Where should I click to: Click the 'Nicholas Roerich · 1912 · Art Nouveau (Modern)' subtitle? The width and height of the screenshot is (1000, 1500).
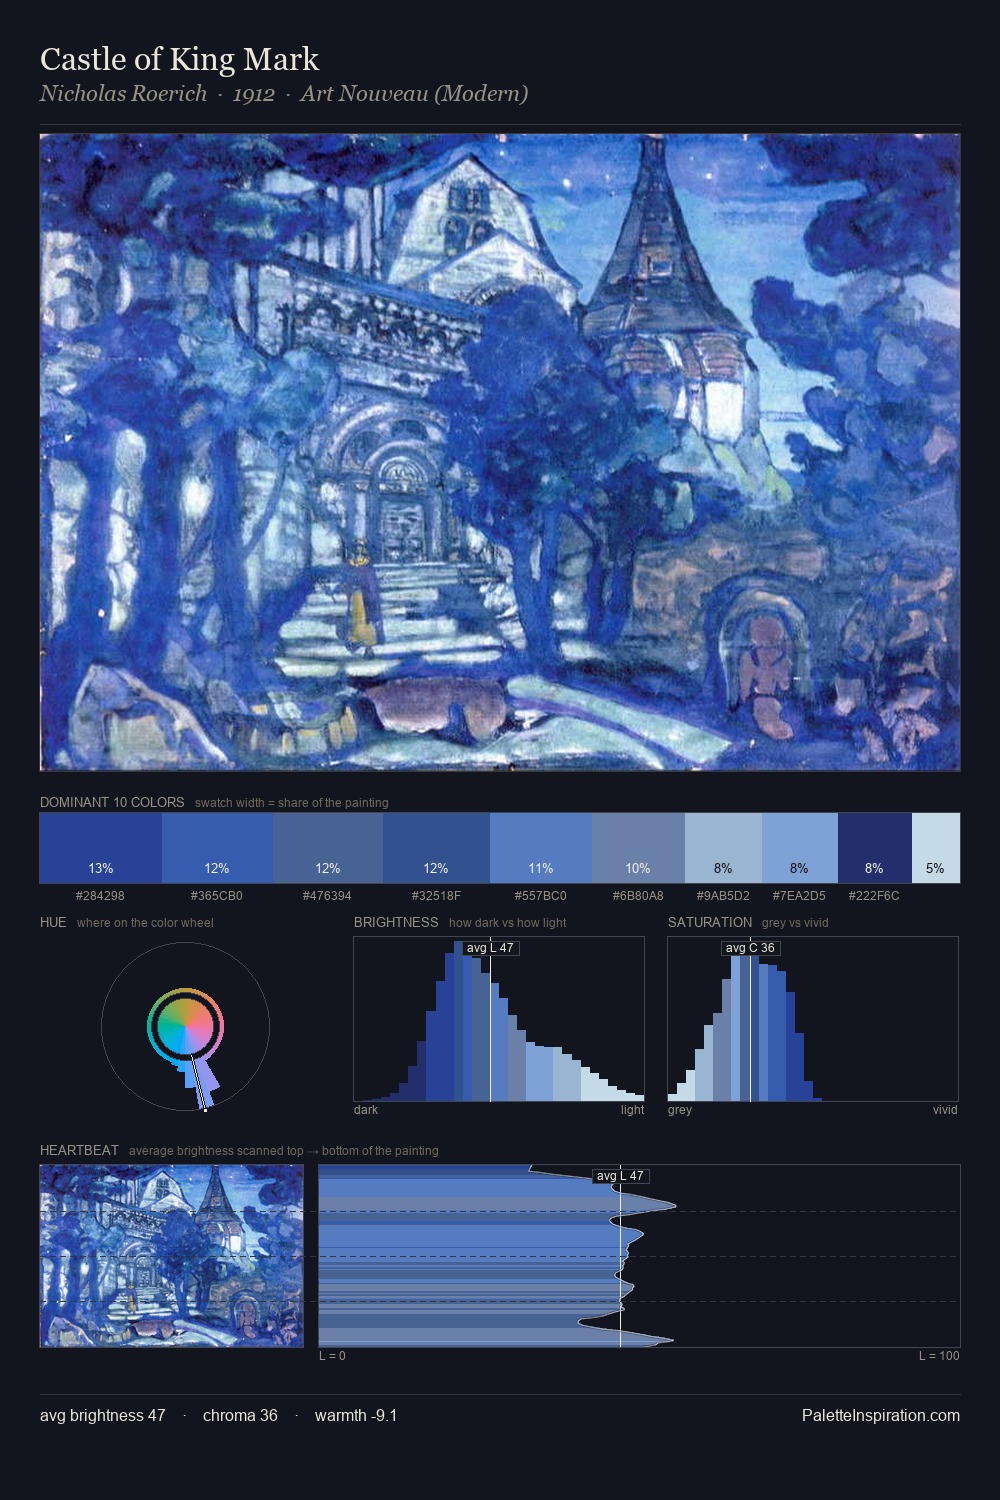pos(284,94)
